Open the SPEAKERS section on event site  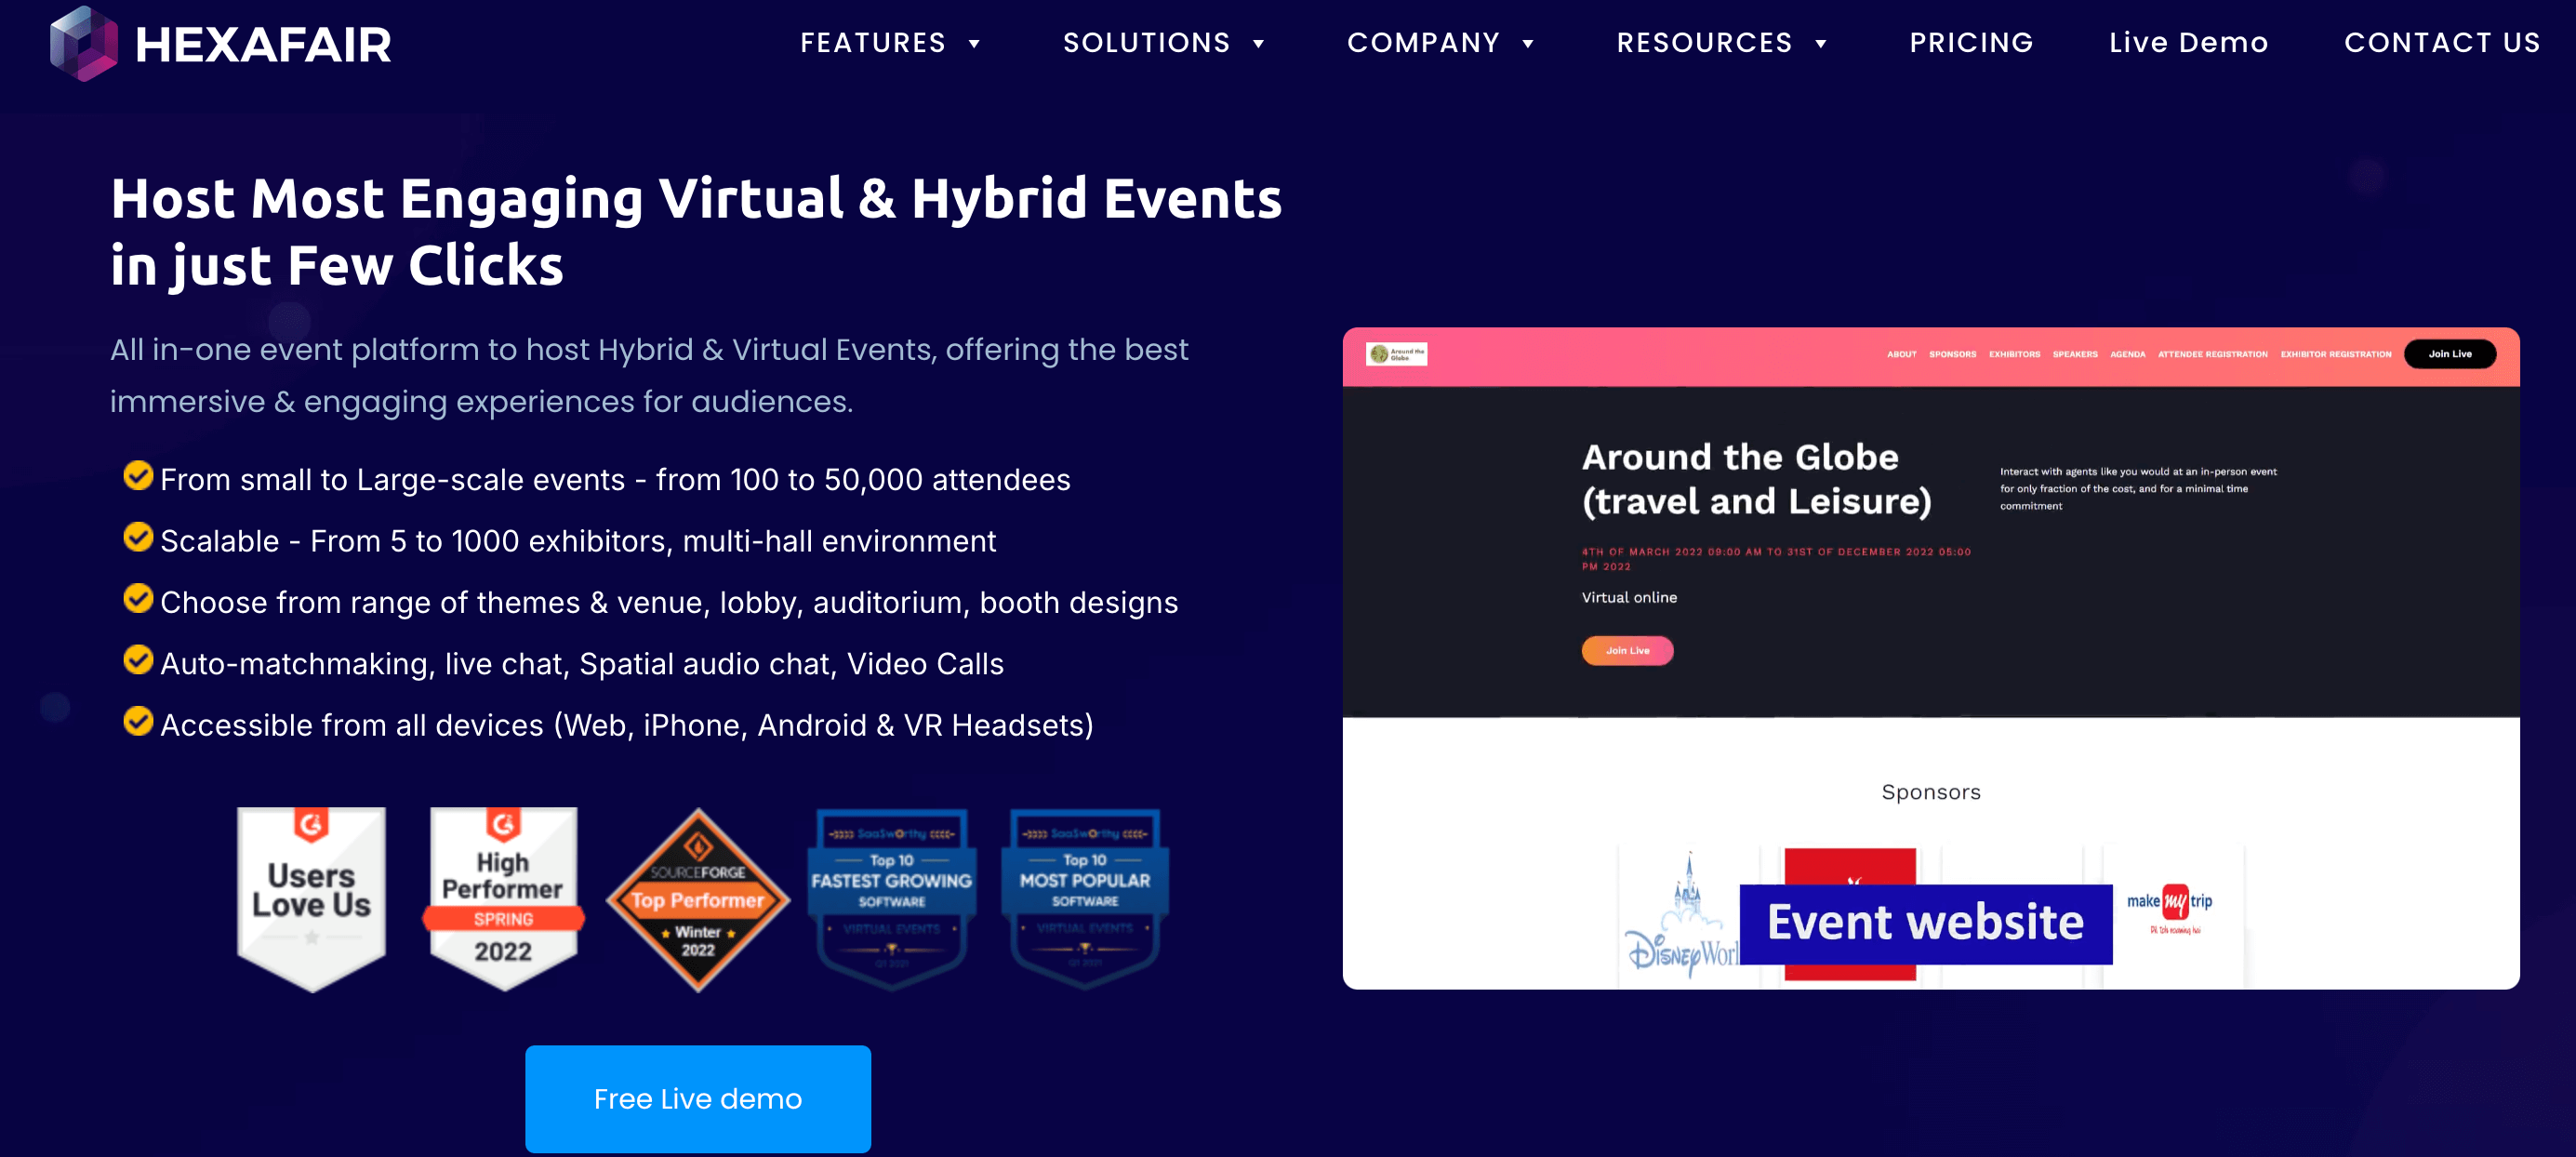click(x=2075, y=354)
